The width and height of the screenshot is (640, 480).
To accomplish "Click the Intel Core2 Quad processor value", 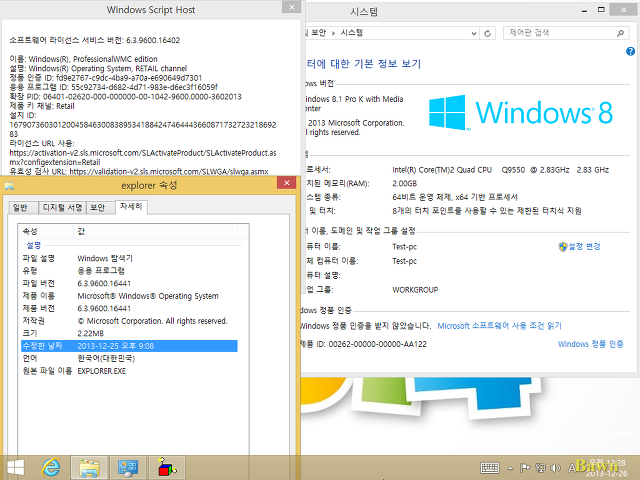I will (500, 170).
